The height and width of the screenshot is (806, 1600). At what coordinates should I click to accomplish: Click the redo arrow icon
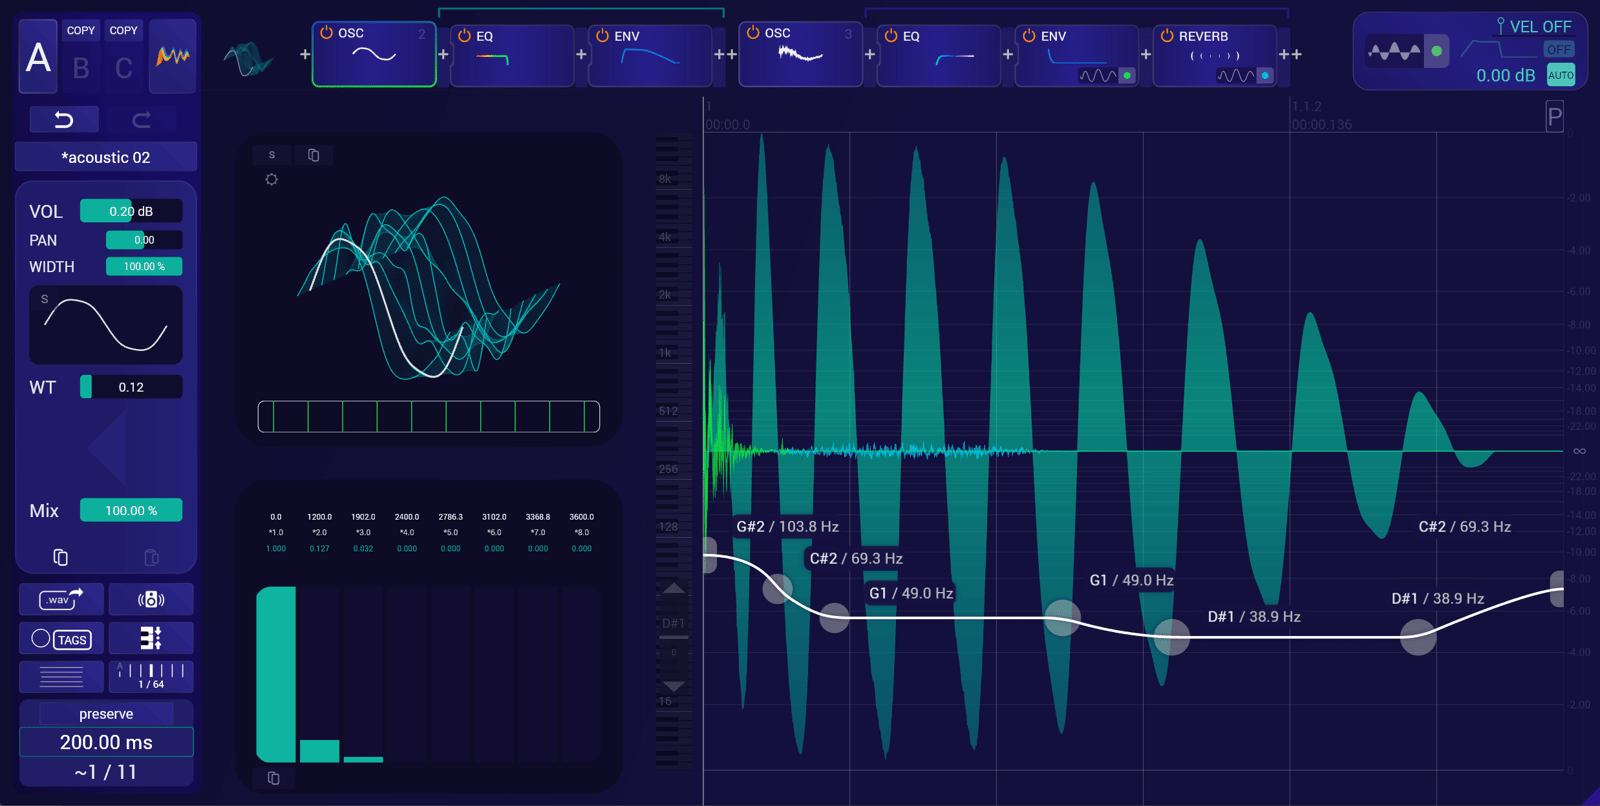[x=141, y=120]
